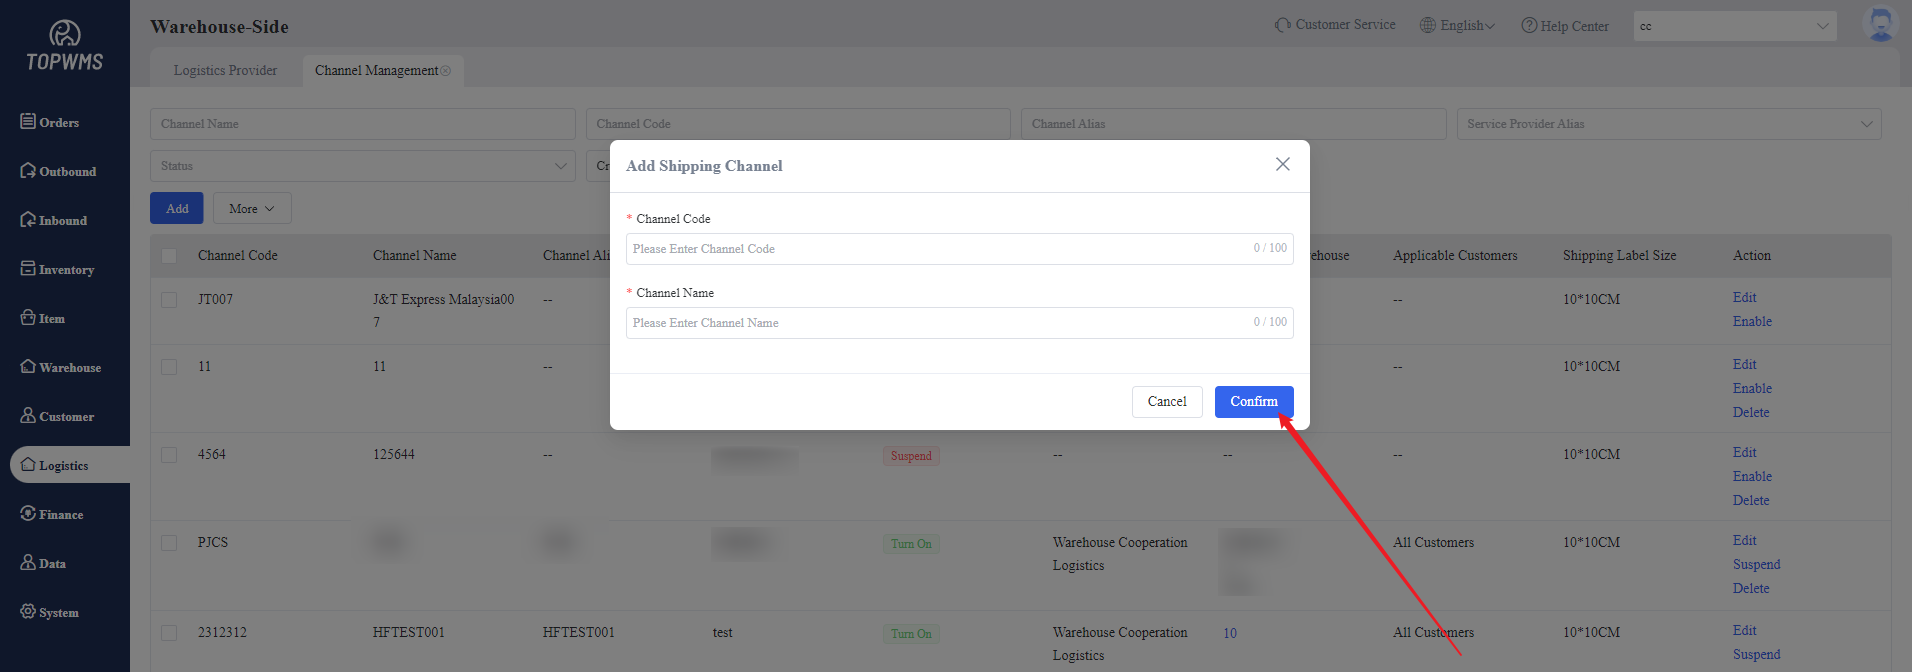The height and width of the screenshot is (672, 1912).
Task: Open the Finance sidebar section
Action: pyautogui.click(x=52, y=514)
